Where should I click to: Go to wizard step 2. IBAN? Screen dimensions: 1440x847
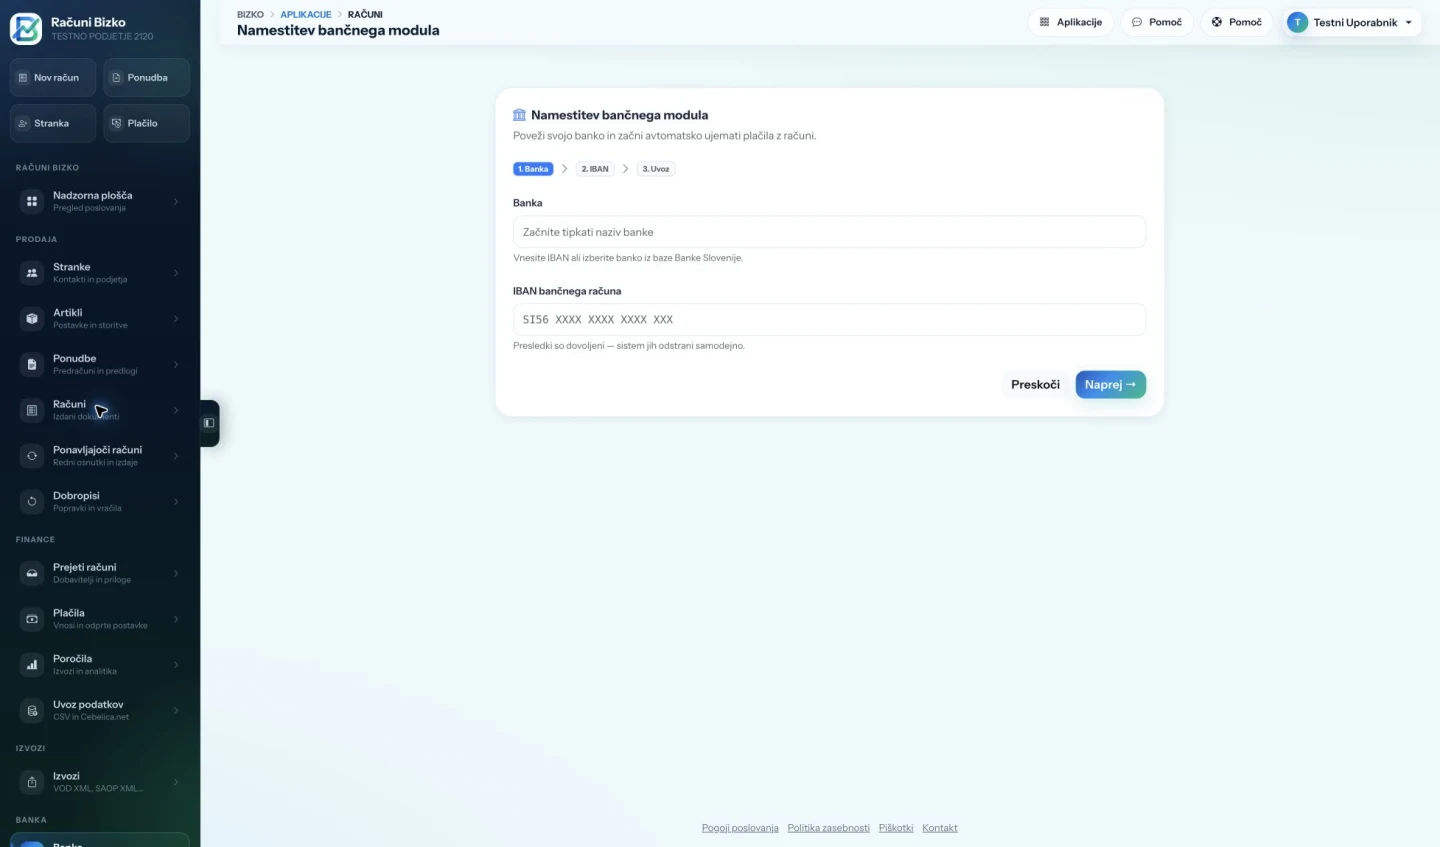coord(595,169)
